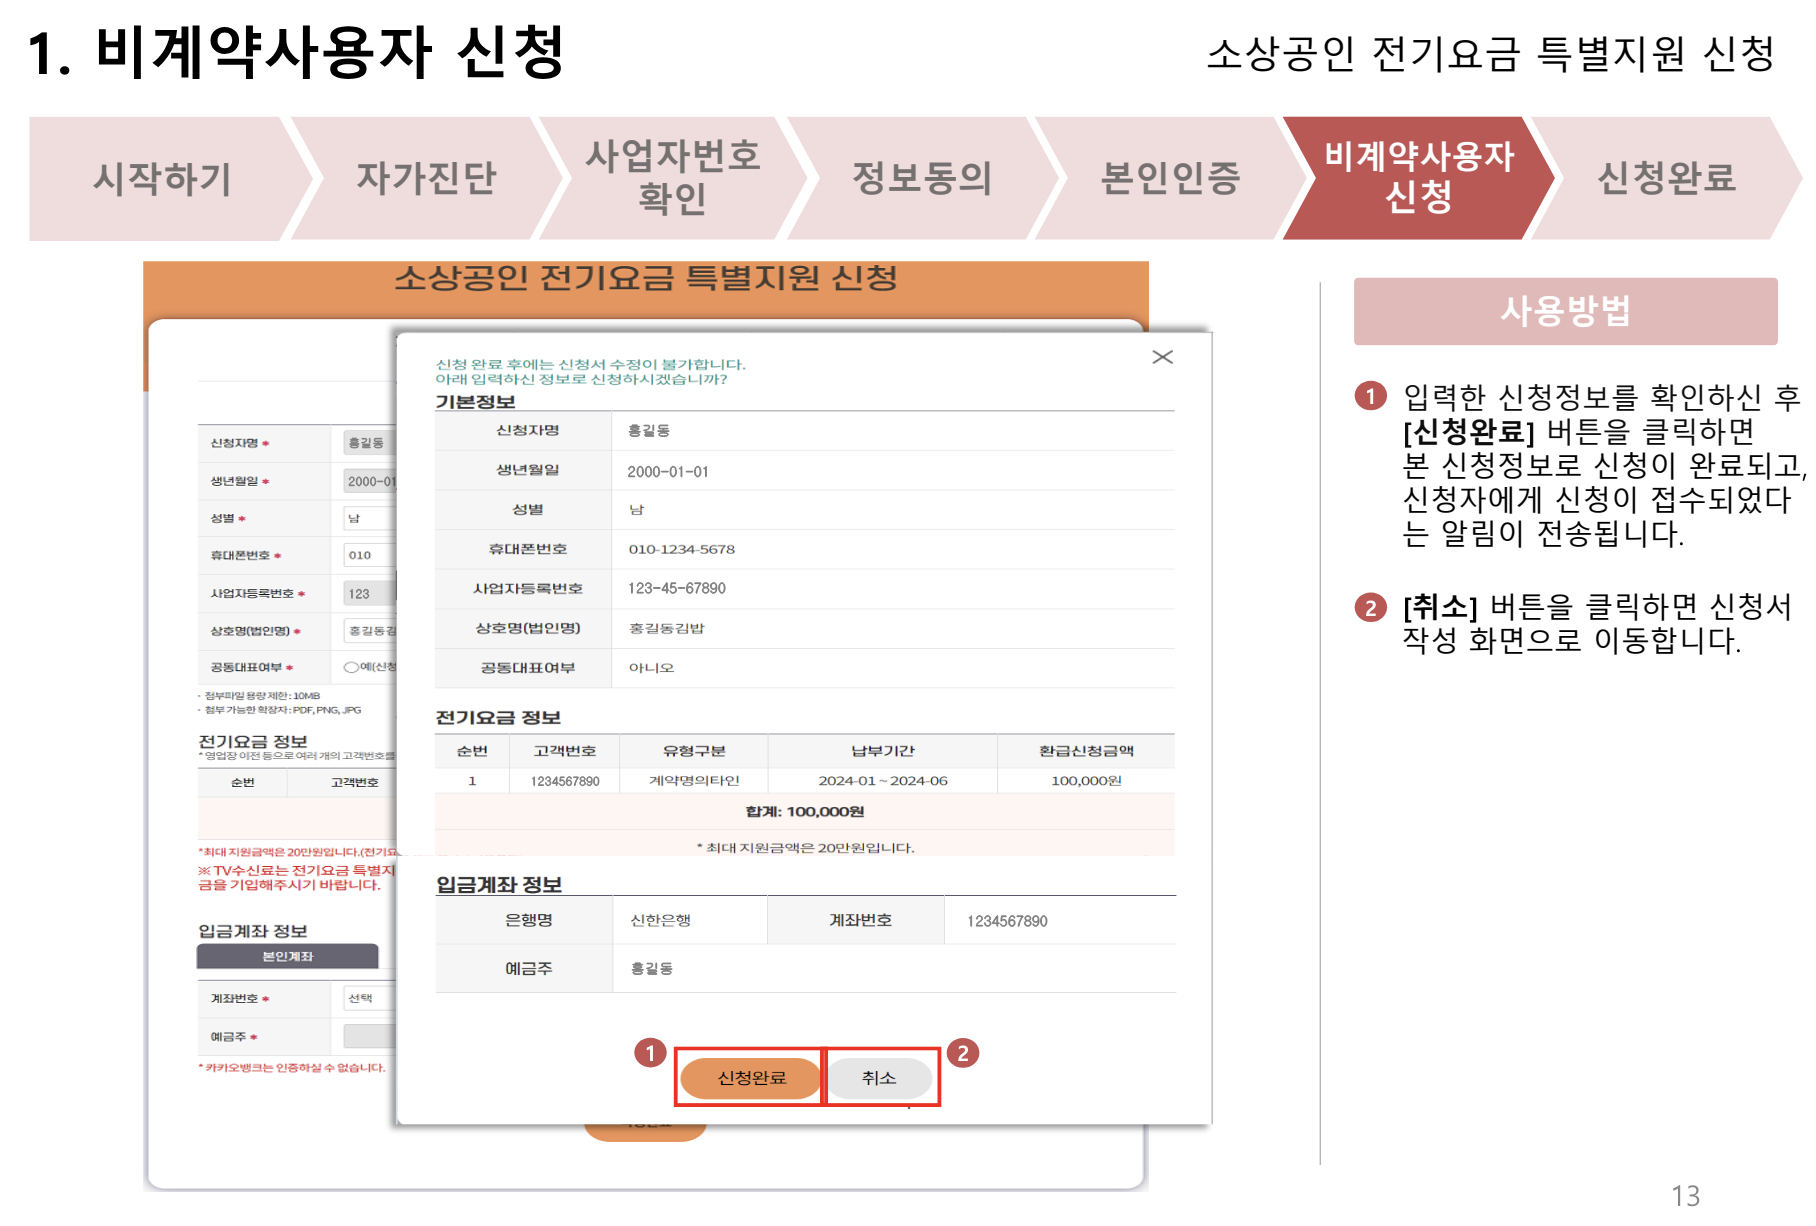
Task: Close the confirmation popup with the X
Action: pos(1163,357)
